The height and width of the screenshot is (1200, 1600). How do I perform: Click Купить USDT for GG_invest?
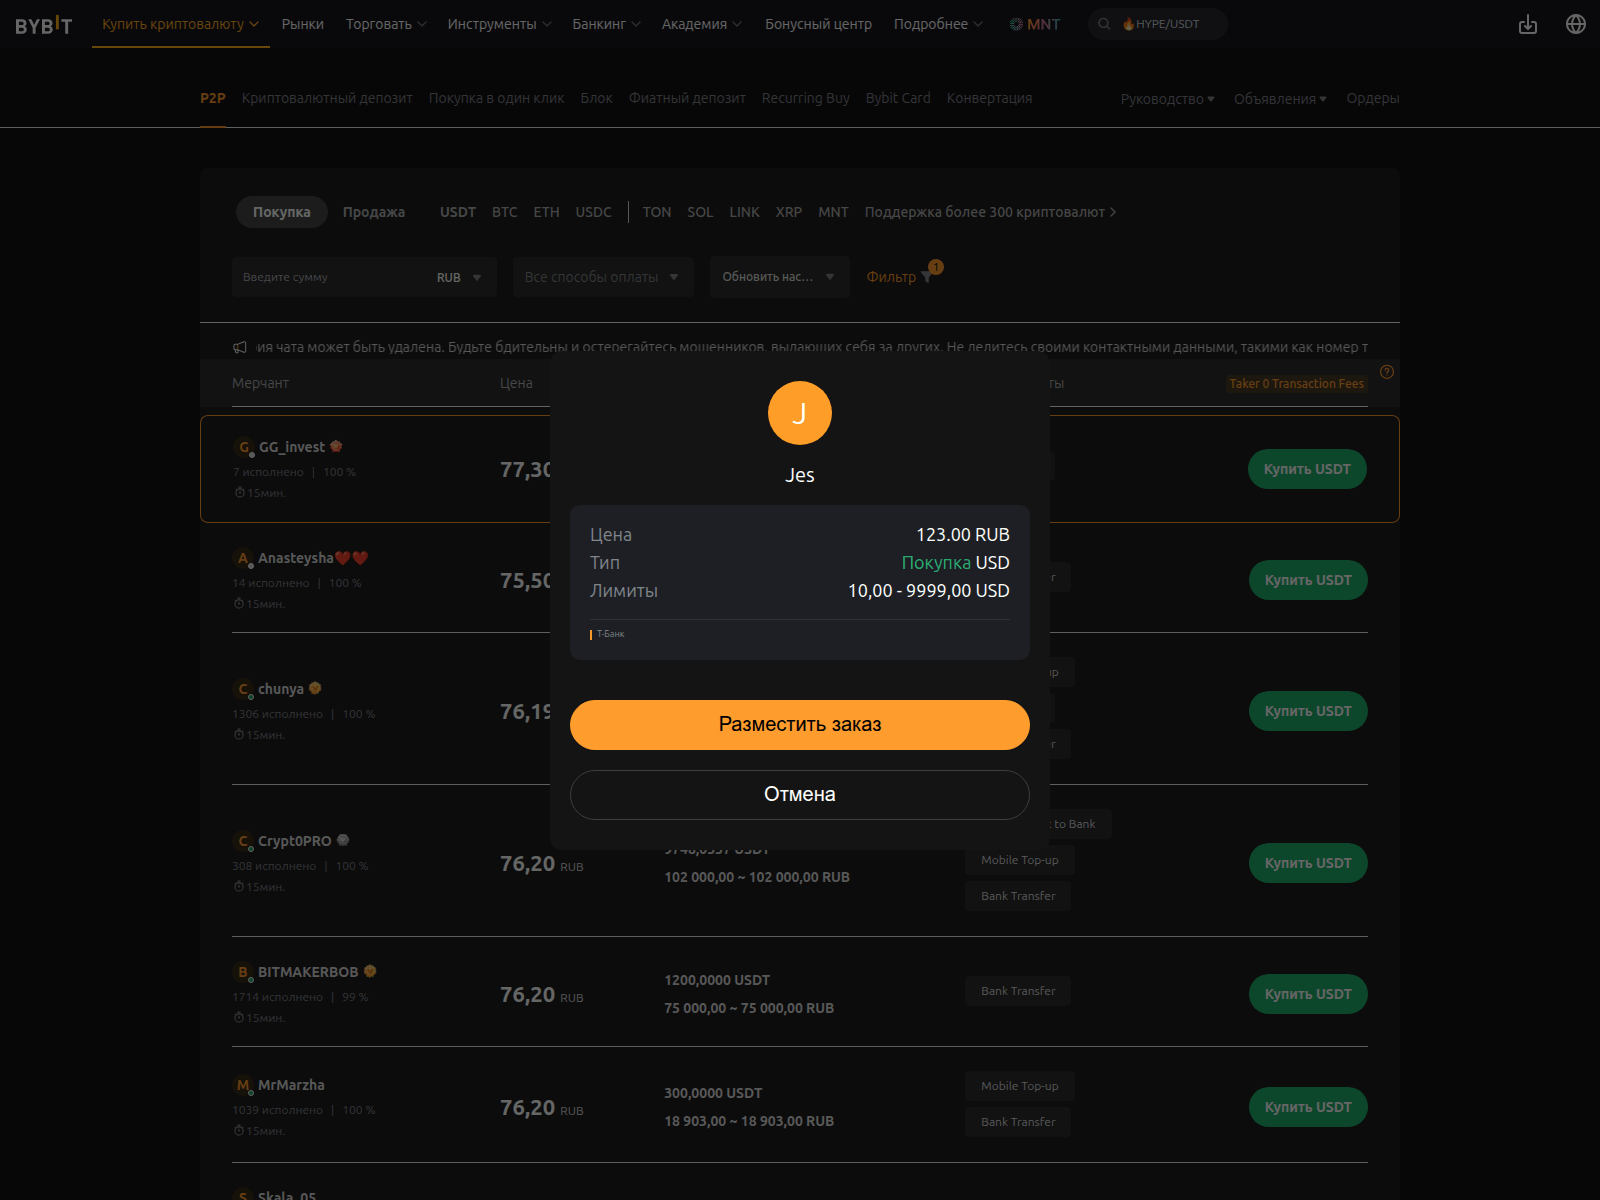(x=1307, y=469)
